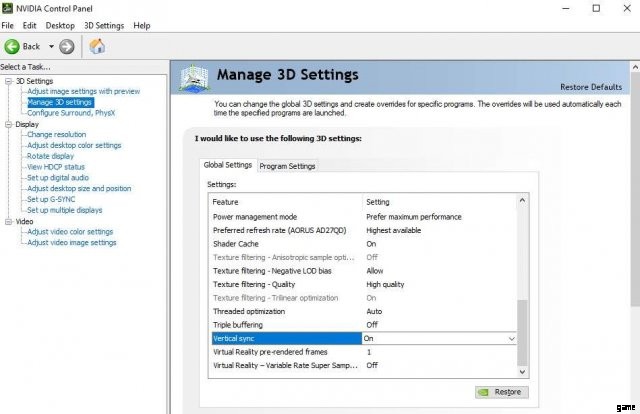Click the Forward arrow icon
Screen dimensions: 640x414
(x=67, y=47)
